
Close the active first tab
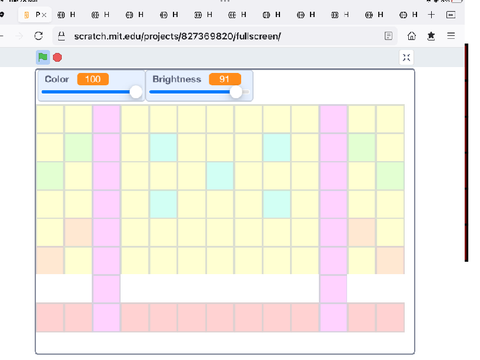(44, 15)
